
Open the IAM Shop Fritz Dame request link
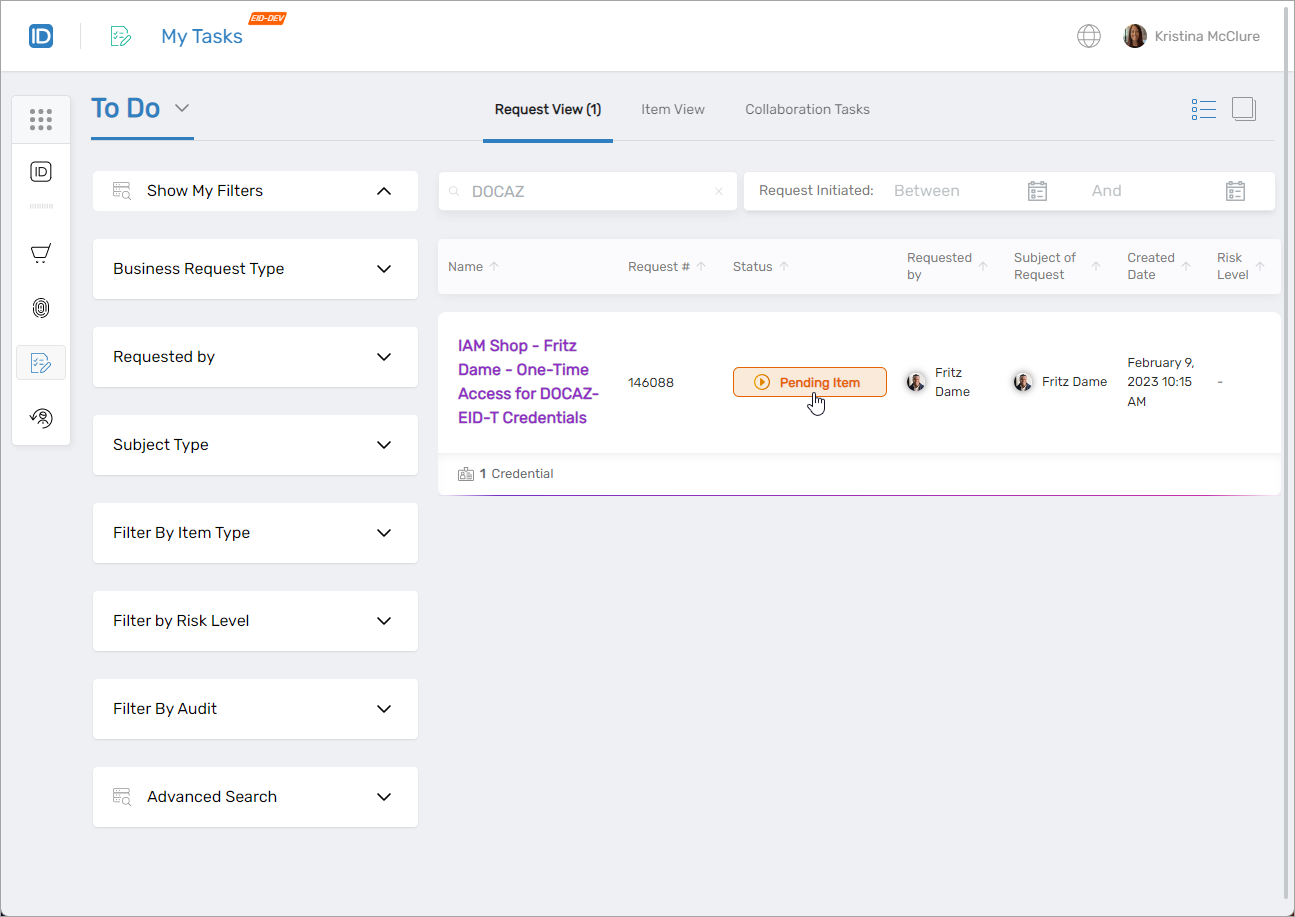[527, 381]
